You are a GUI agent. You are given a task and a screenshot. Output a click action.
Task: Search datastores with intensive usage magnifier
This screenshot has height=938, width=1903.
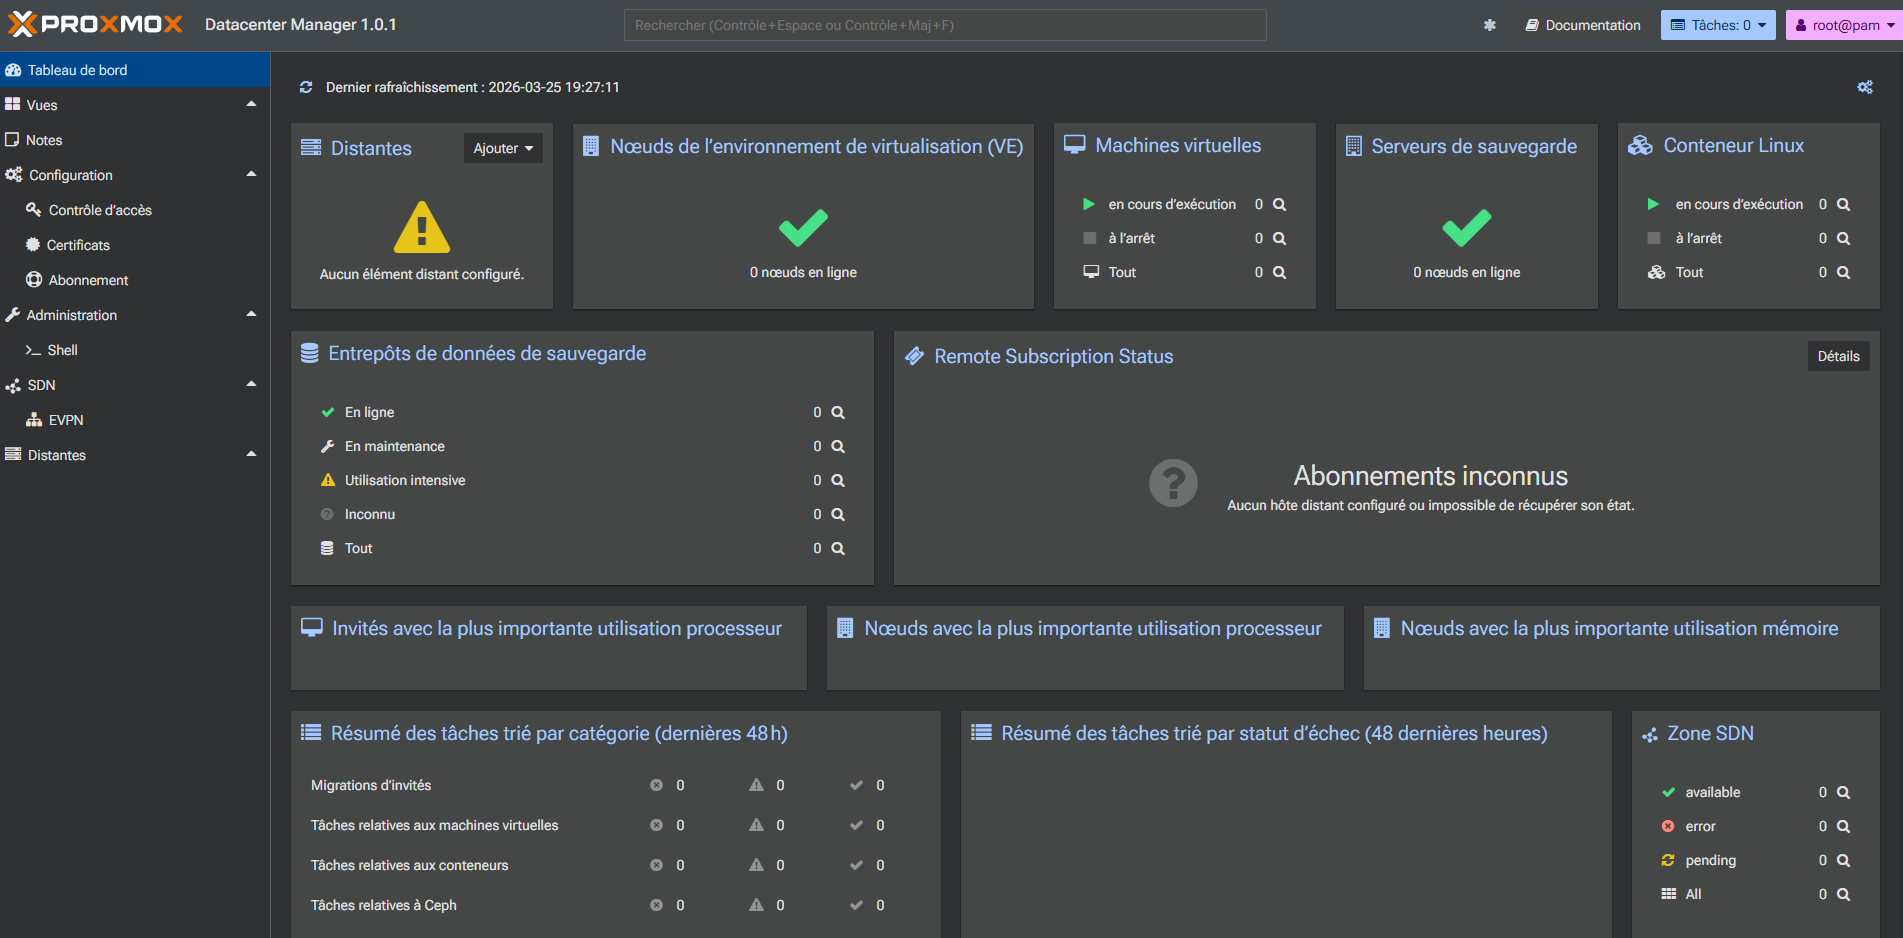pos(838,480)
